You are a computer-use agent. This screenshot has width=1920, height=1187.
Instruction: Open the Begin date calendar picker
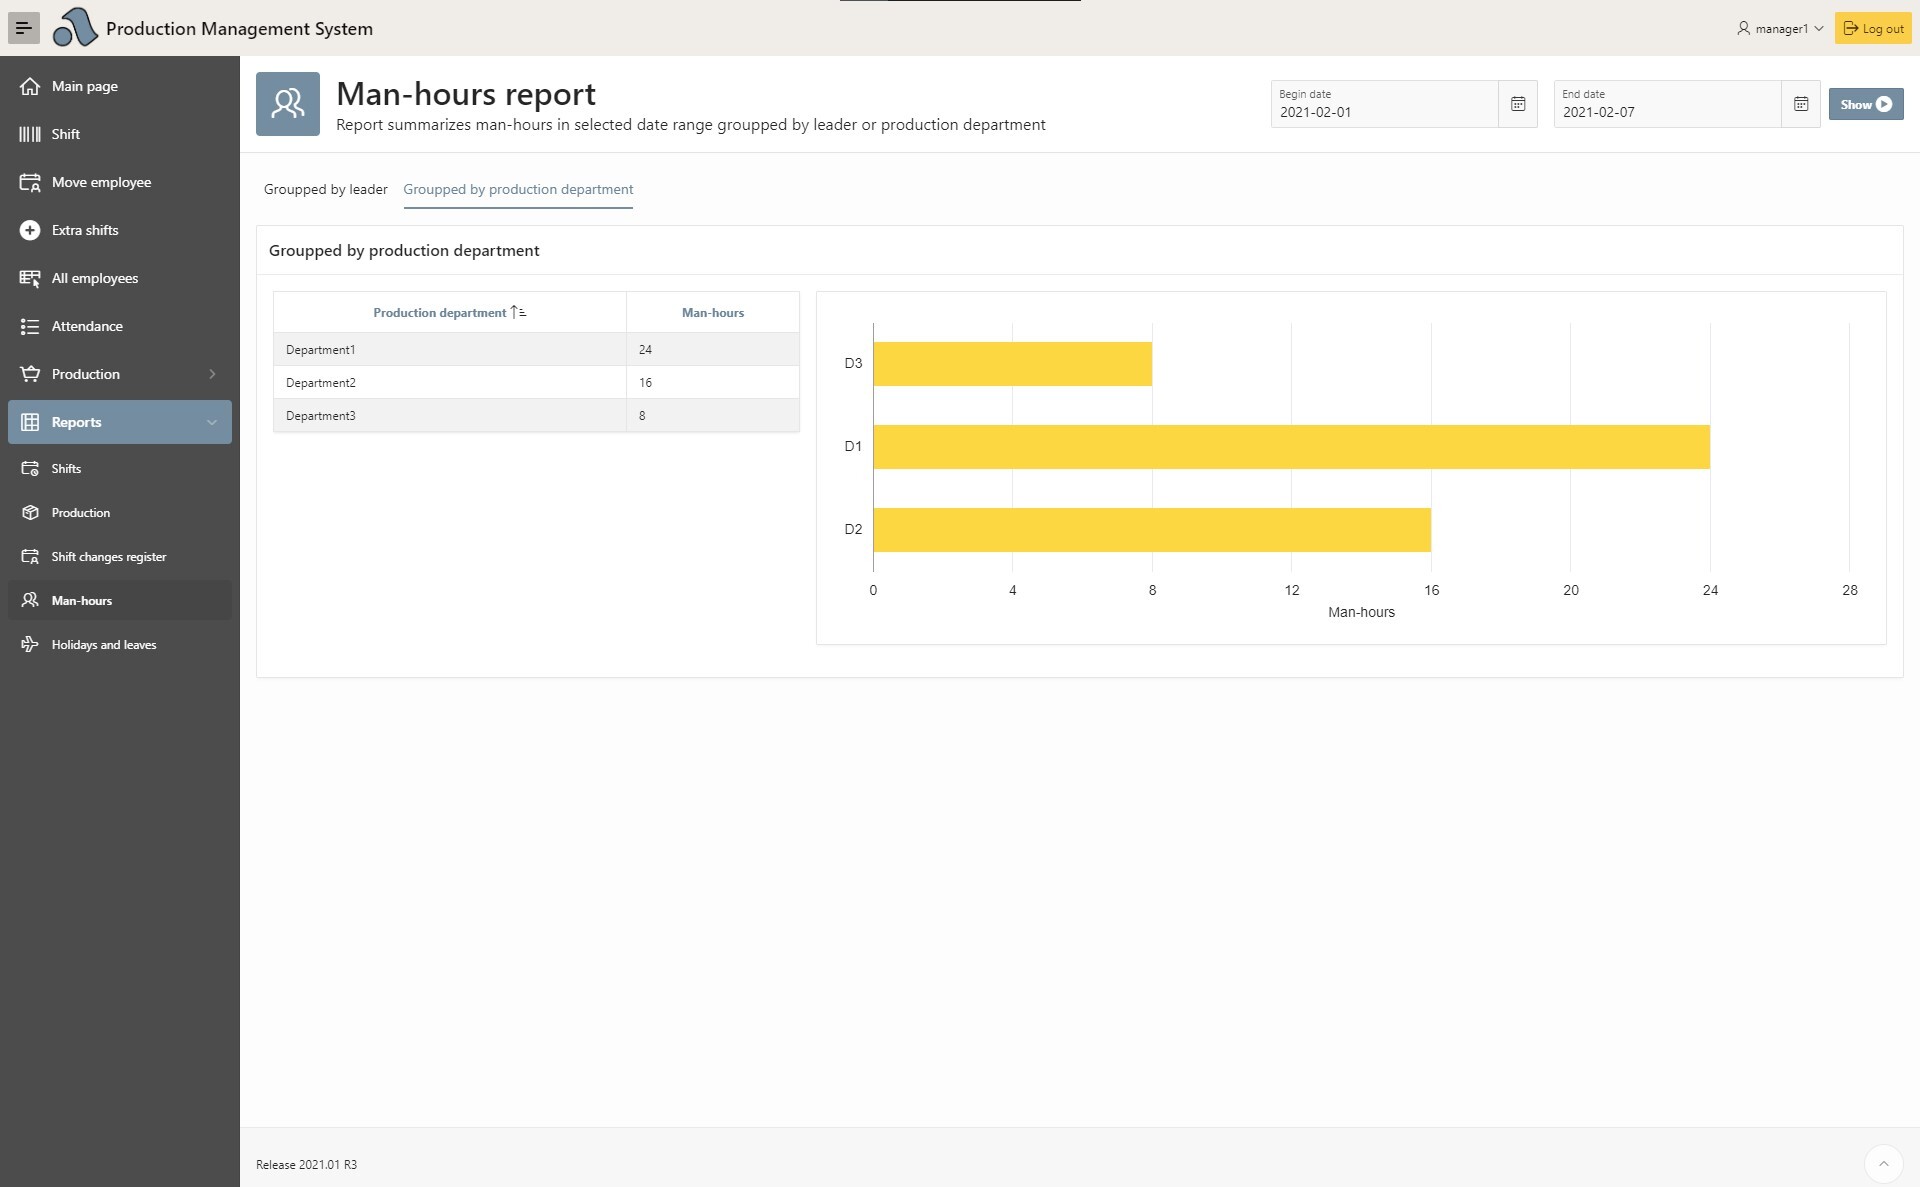pyautogui.click(x=1517, y=104)
